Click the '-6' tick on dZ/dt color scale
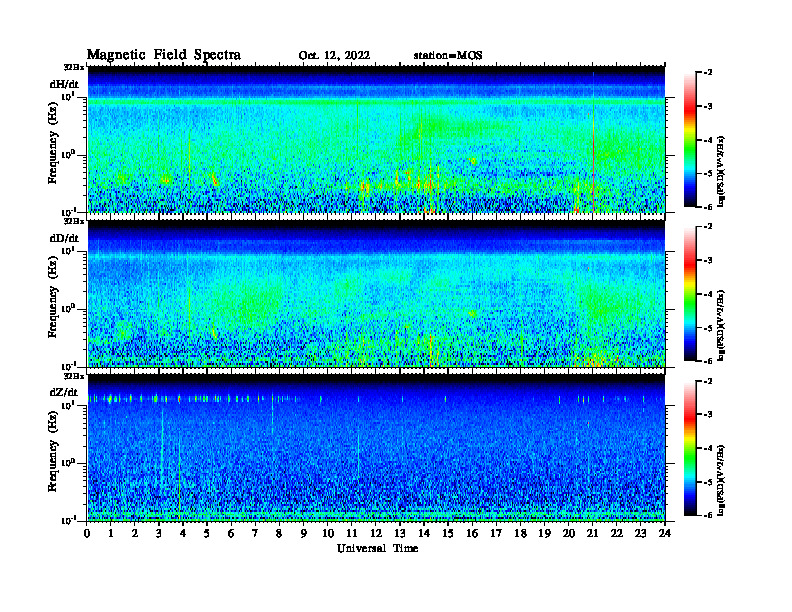 [708, 515]
